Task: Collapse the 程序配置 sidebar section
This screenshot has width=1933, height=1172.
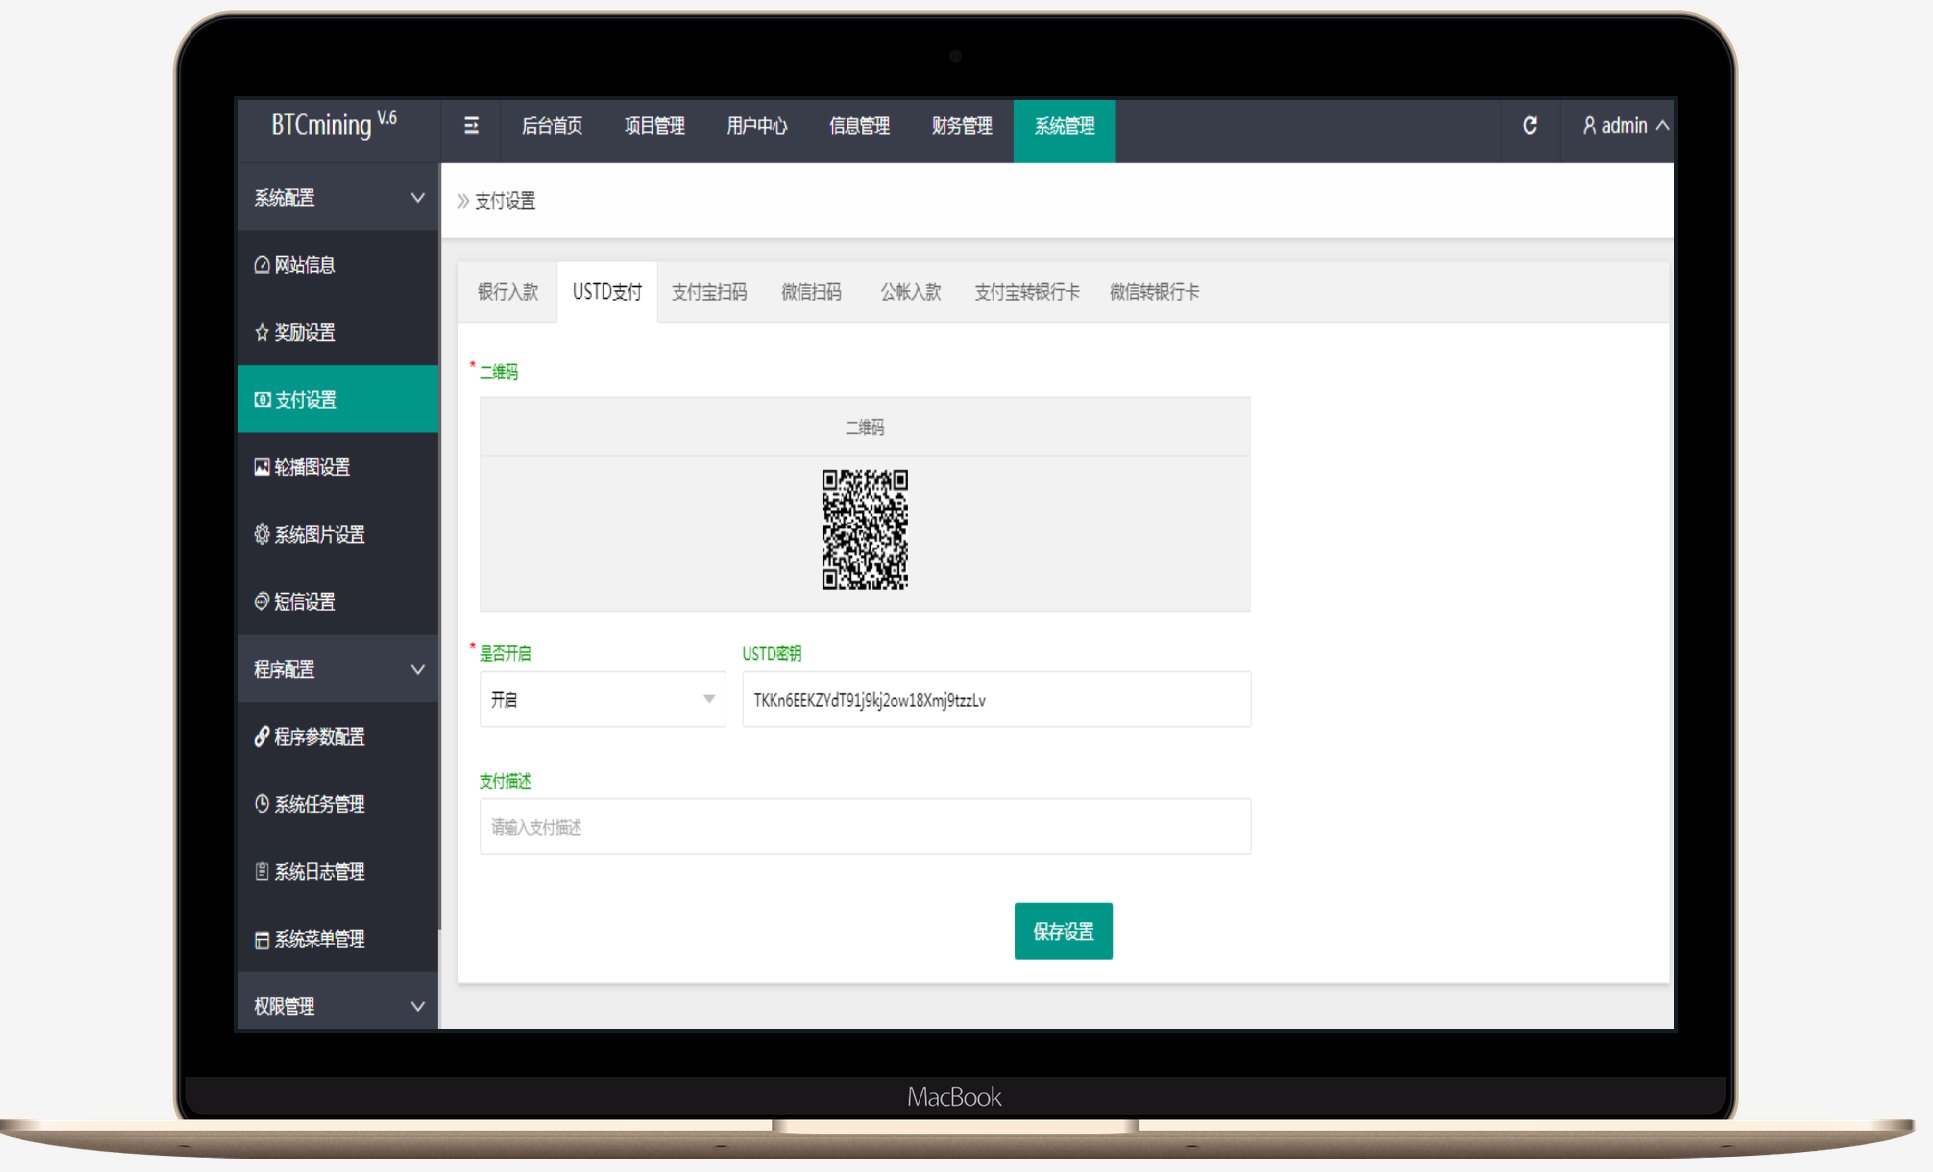Action: [338, 669]
